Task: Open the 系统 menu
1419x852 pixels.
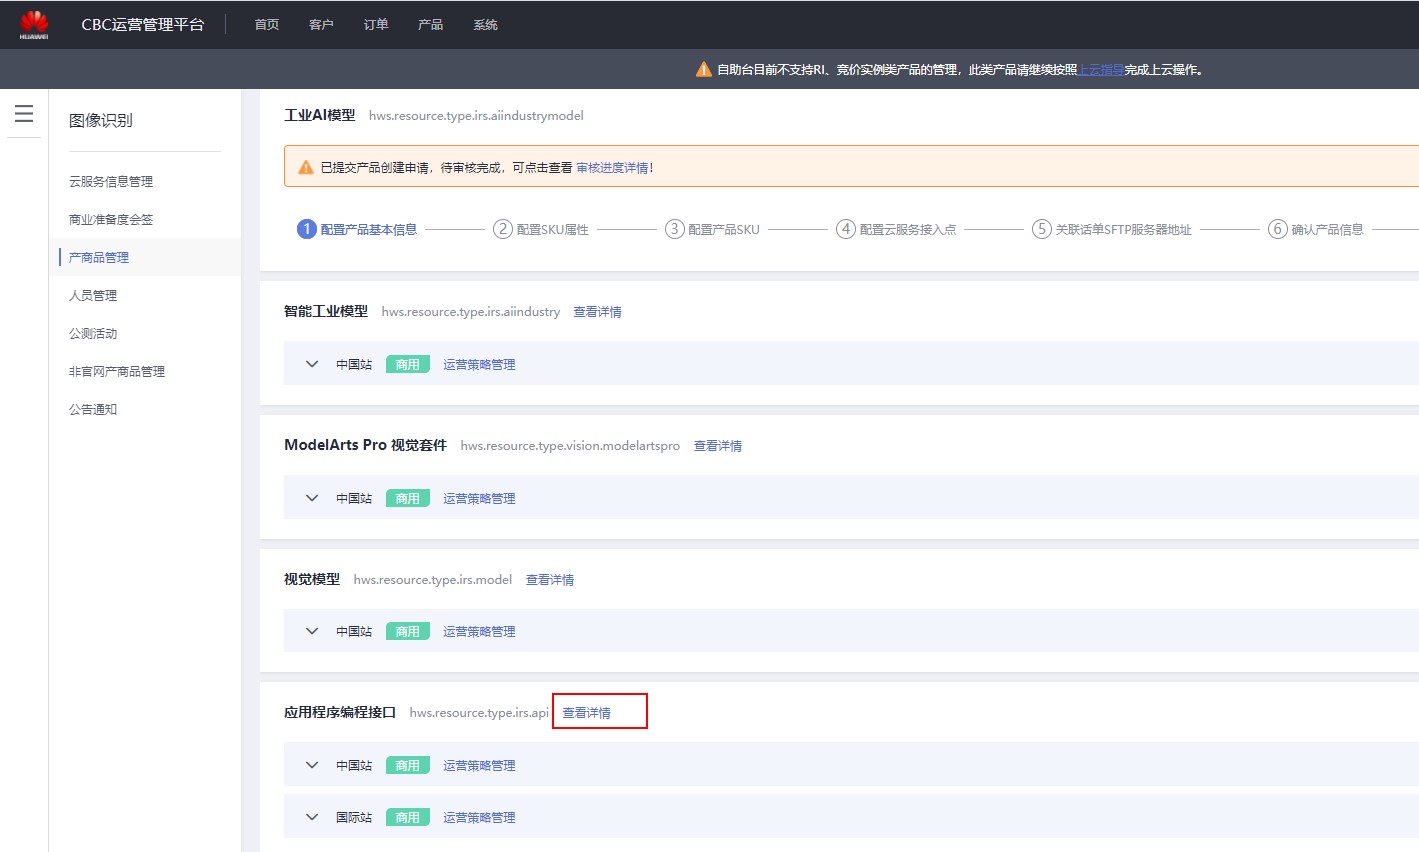Action: (x=485, y=25)
